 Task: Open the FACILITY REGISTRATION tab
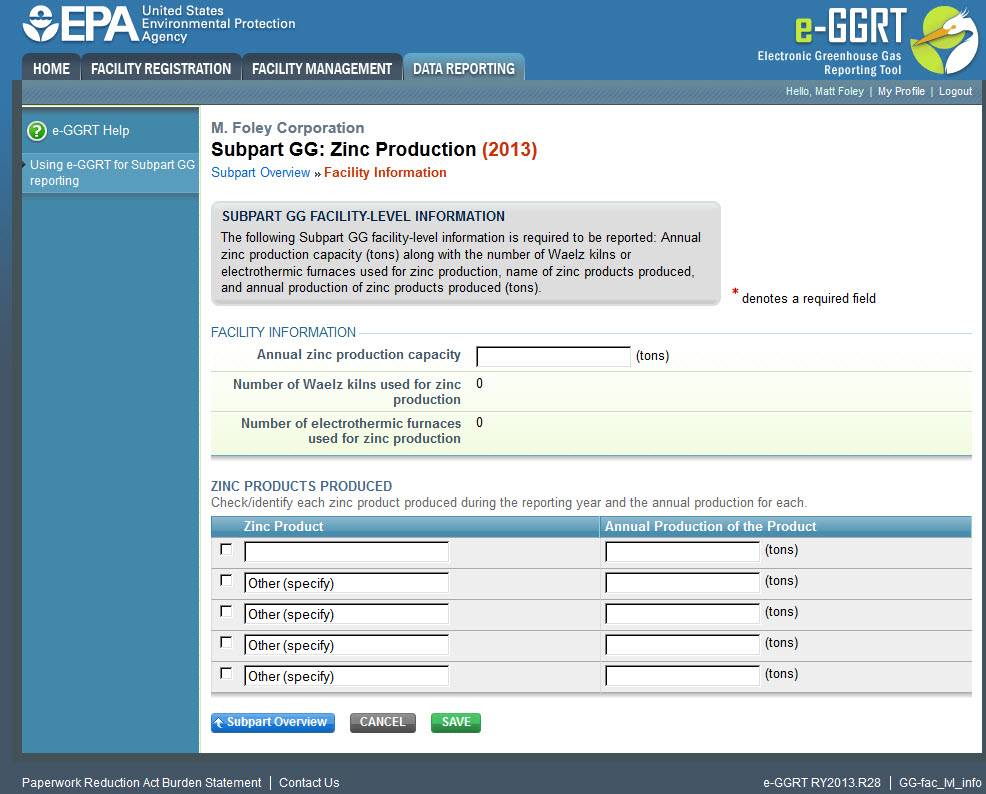pos(161,68)
